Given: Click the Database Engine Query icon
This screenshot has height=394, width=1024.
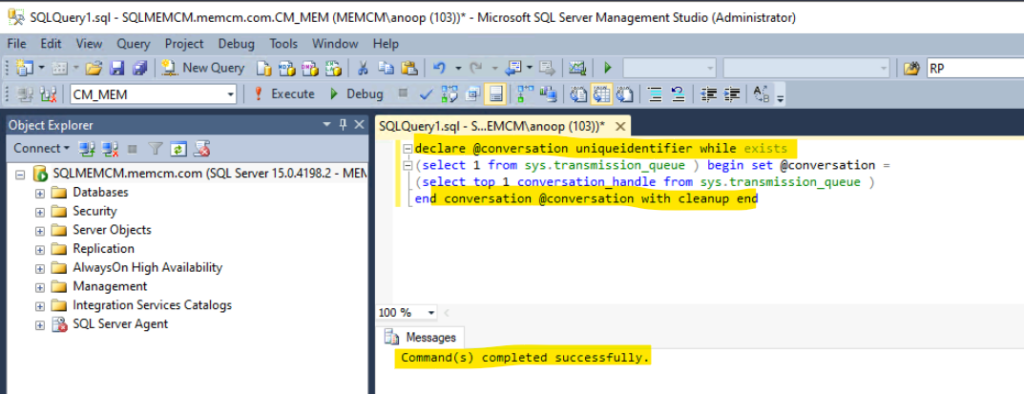Looking at the screenshot, I should [264, 68].
